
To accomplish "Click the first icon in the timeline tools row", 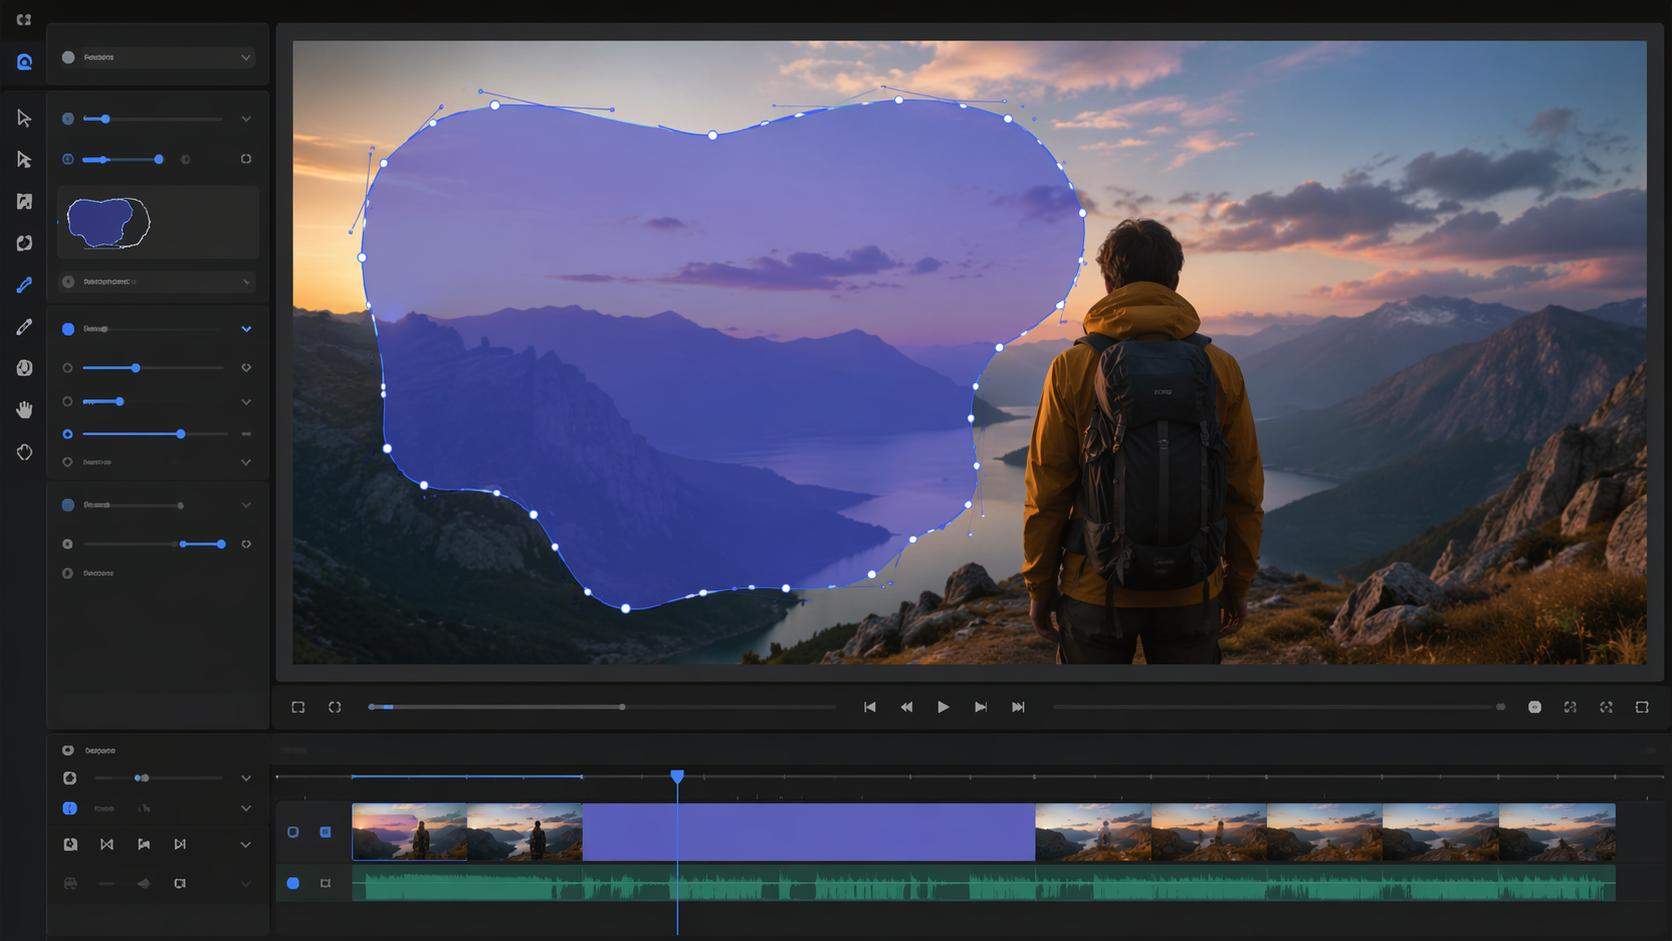I will [70, 845].
